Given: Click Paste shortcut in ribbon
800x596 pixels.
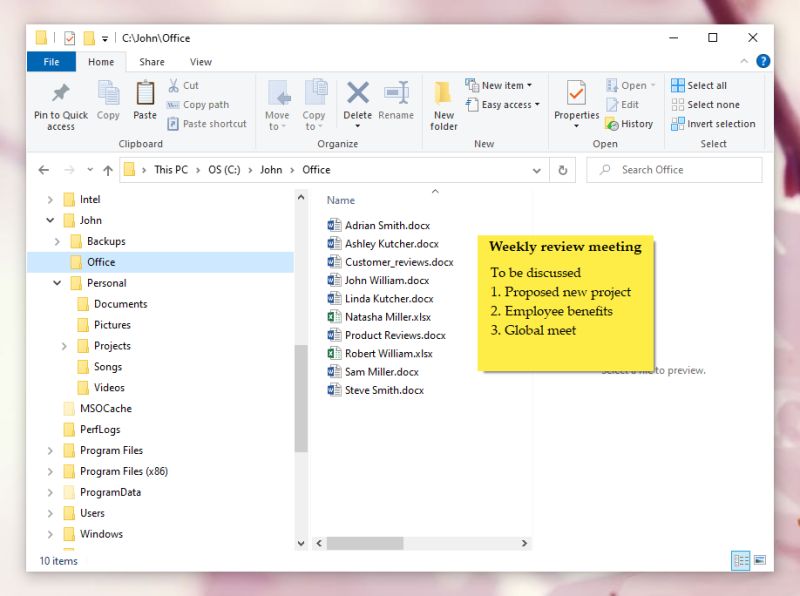Looking at the screenshot, I should (207, 123).
